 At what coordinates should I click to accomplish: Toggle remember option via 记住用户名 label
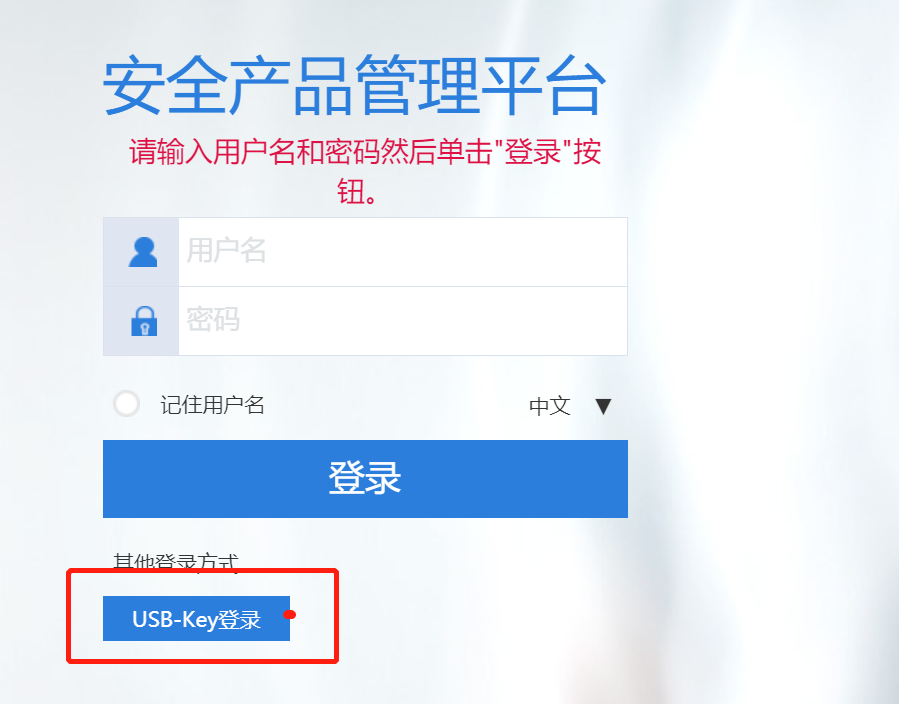[x=212, y=405]
